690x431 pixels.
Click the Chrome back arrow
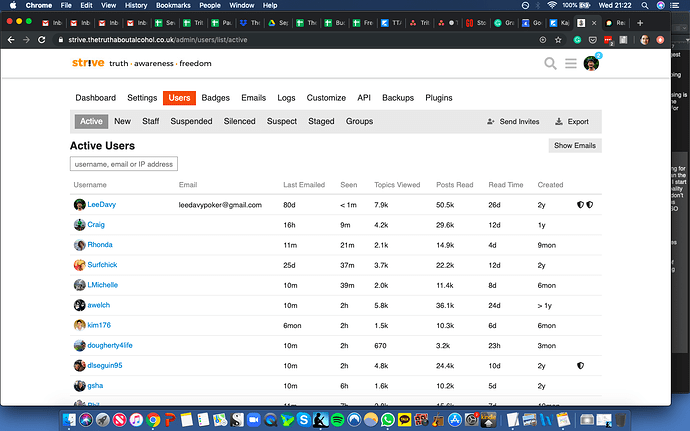pyautogui.click(x=11, y=40)
